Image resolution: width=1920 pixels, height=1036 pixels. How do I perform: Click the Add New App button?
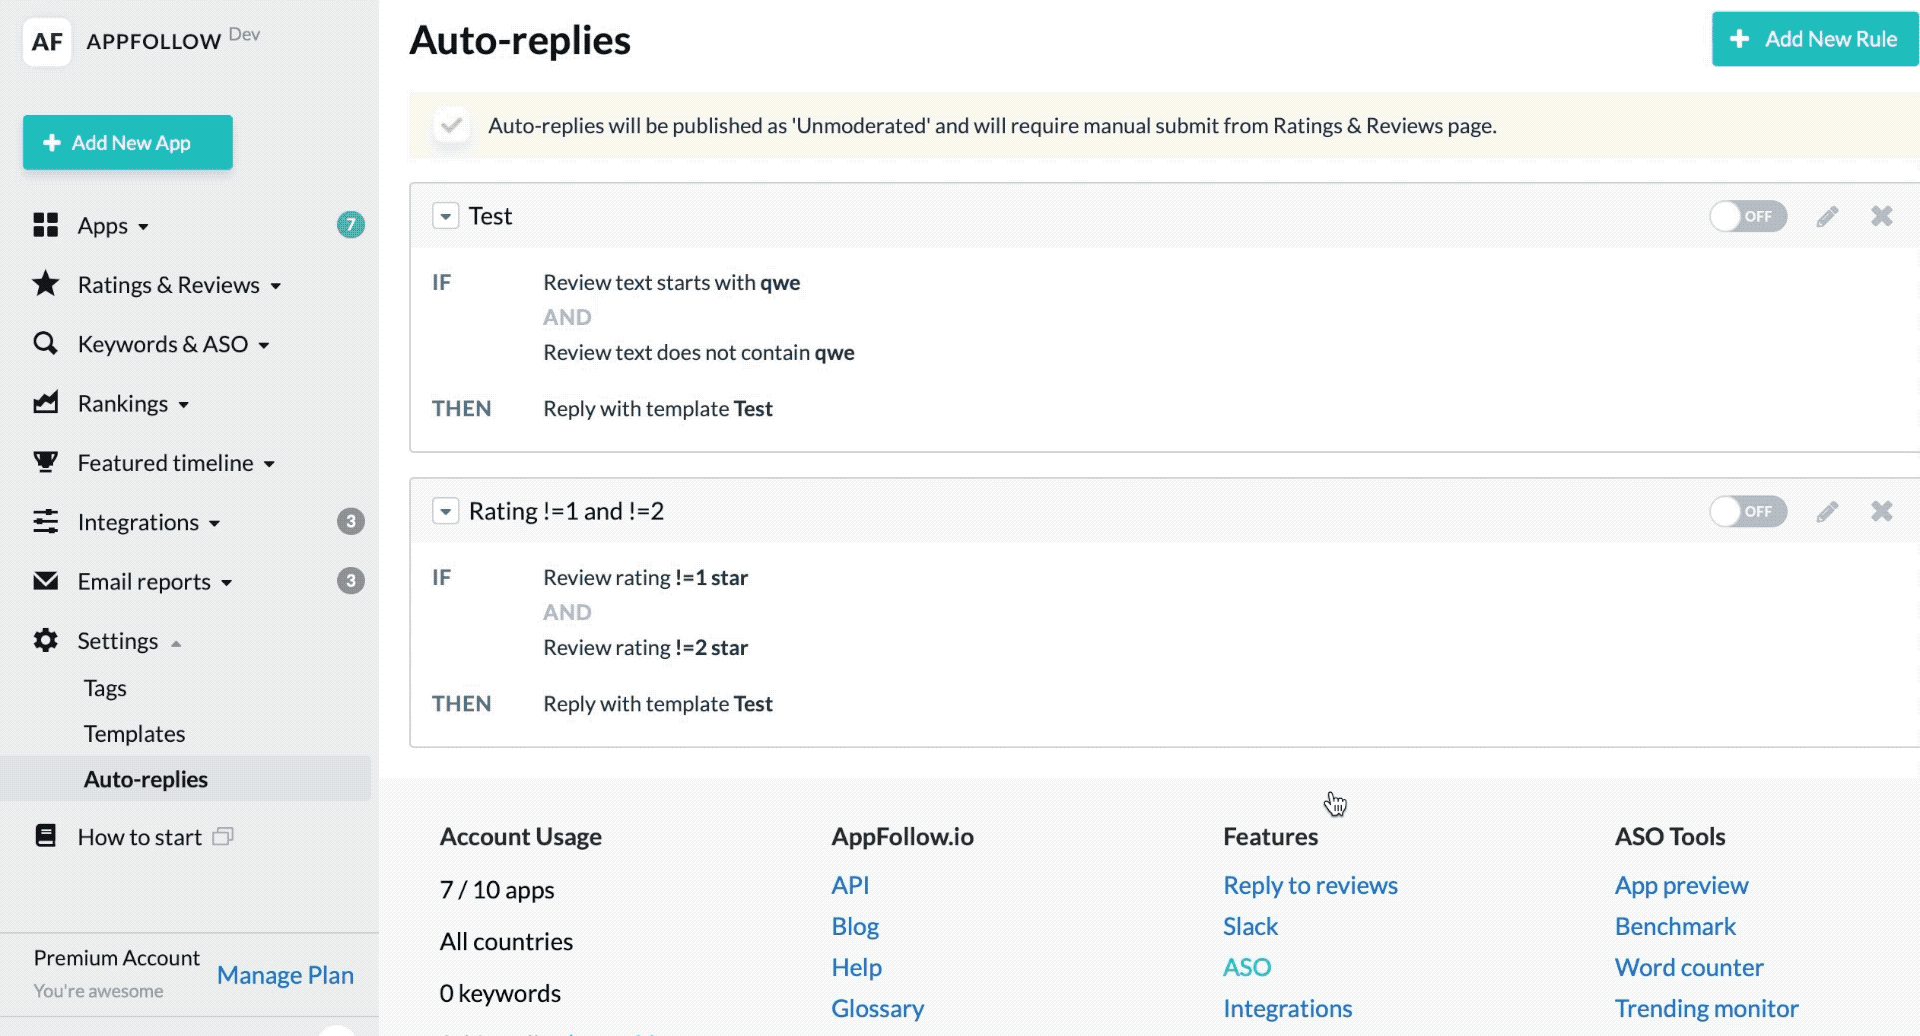(128, 142)
